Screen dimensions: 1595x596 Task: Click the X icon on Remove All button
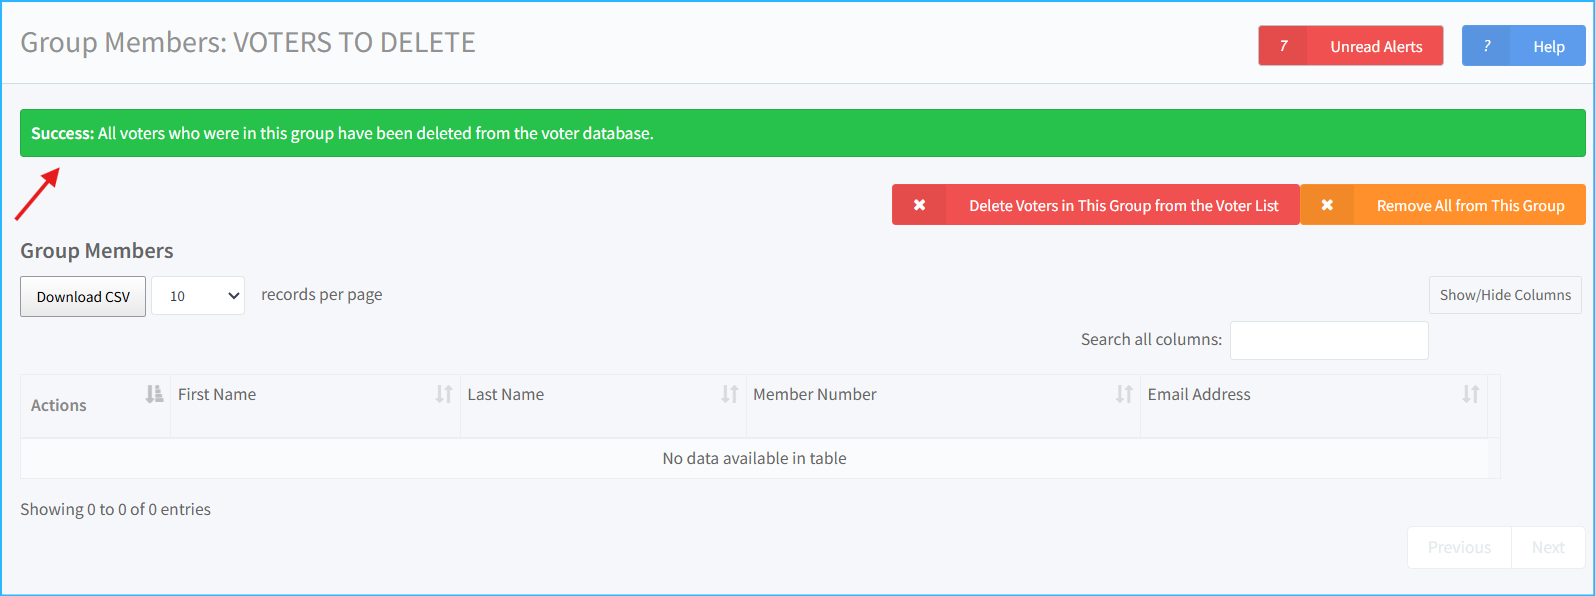[x=1327, y=205]
